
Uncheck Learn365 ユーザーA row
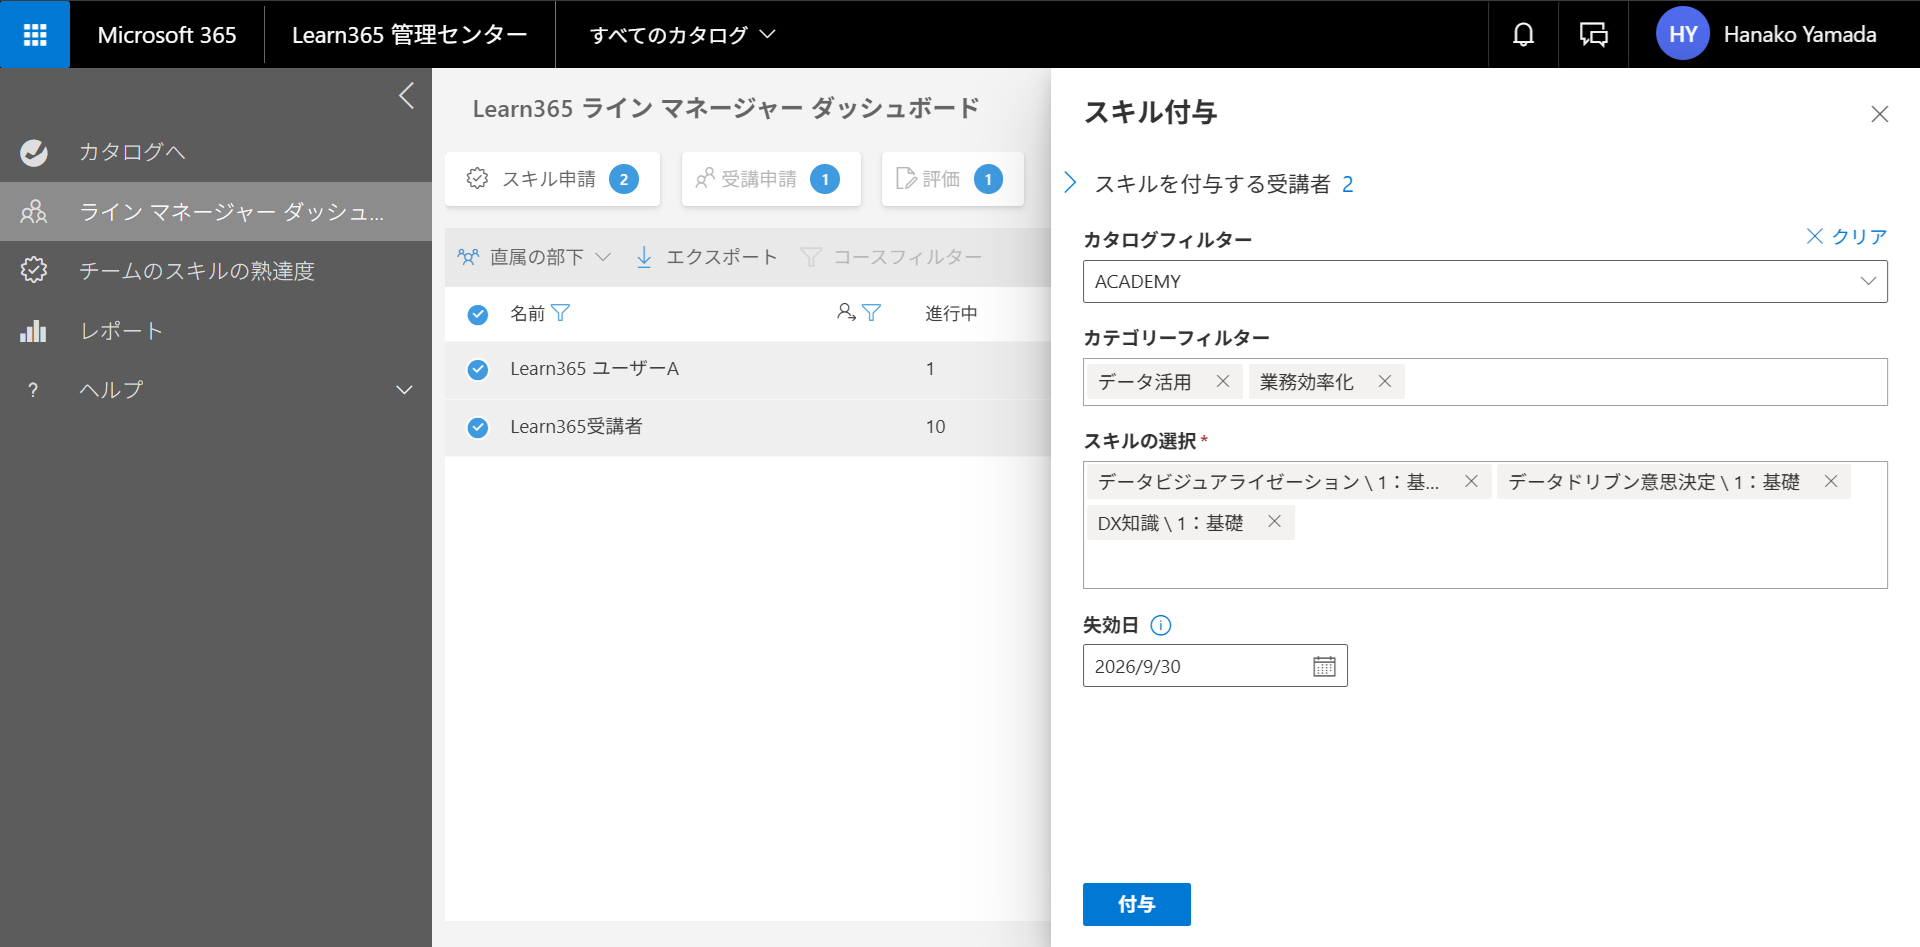pos(478,370)
